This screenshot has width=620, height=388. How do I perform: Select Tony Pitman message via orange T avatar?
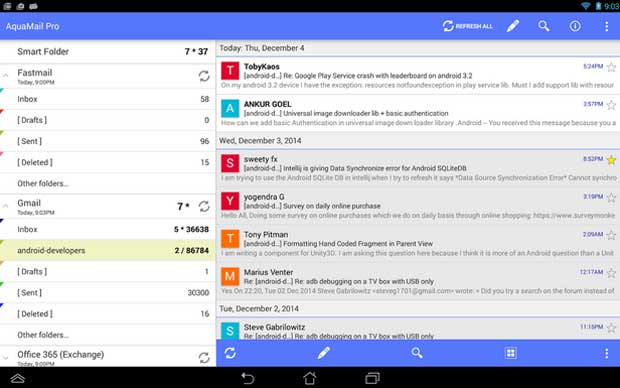pyautogui.click(x=230, y=239)
